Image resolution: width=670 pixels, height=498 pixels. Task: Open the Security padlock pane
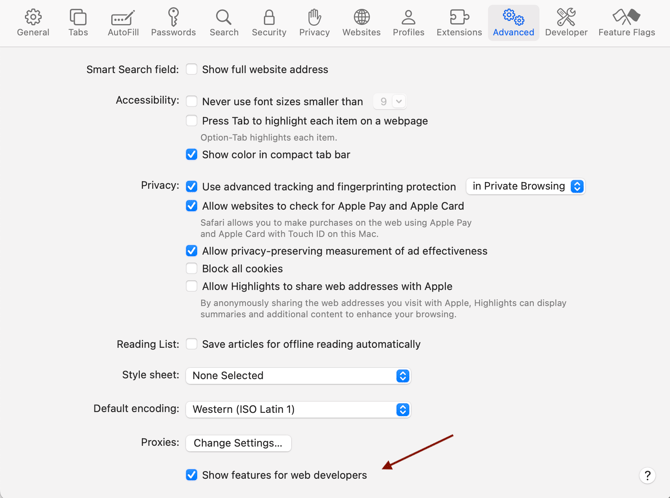pos(269,23)
